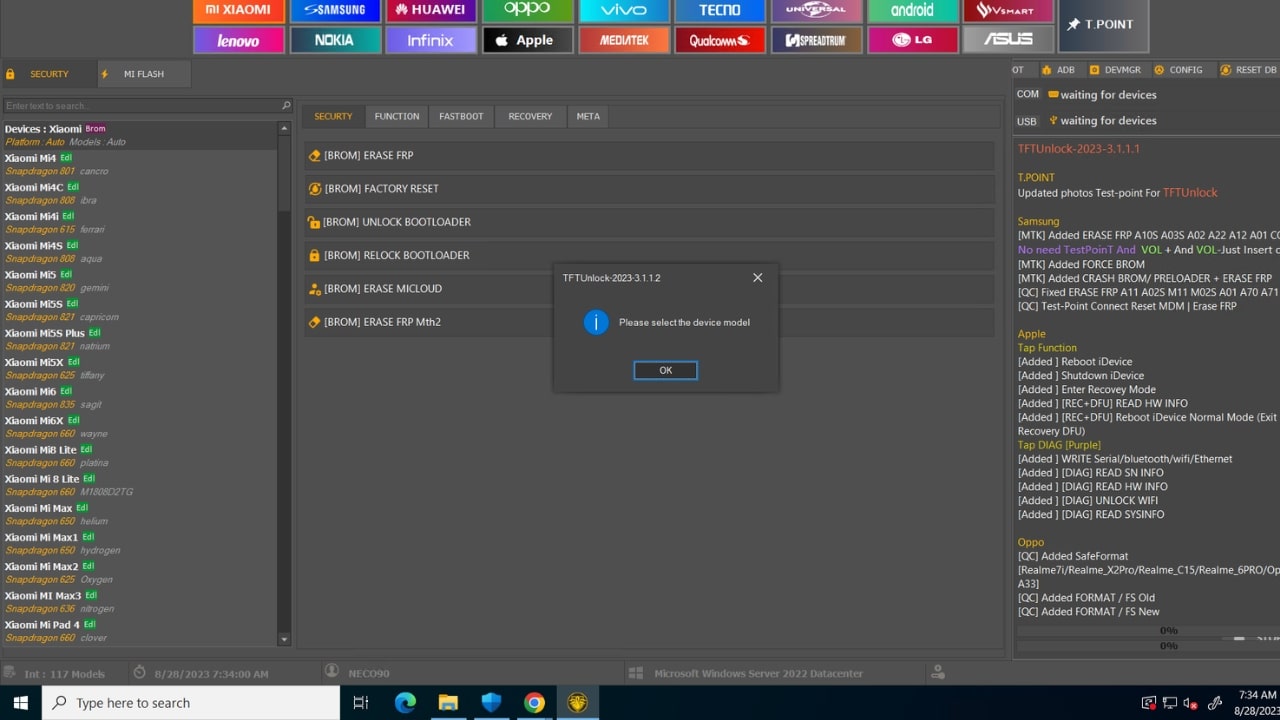Close the TFTUnlock message dialog
The width and height of the screenshot is (1280, 720).
point(757,277)
